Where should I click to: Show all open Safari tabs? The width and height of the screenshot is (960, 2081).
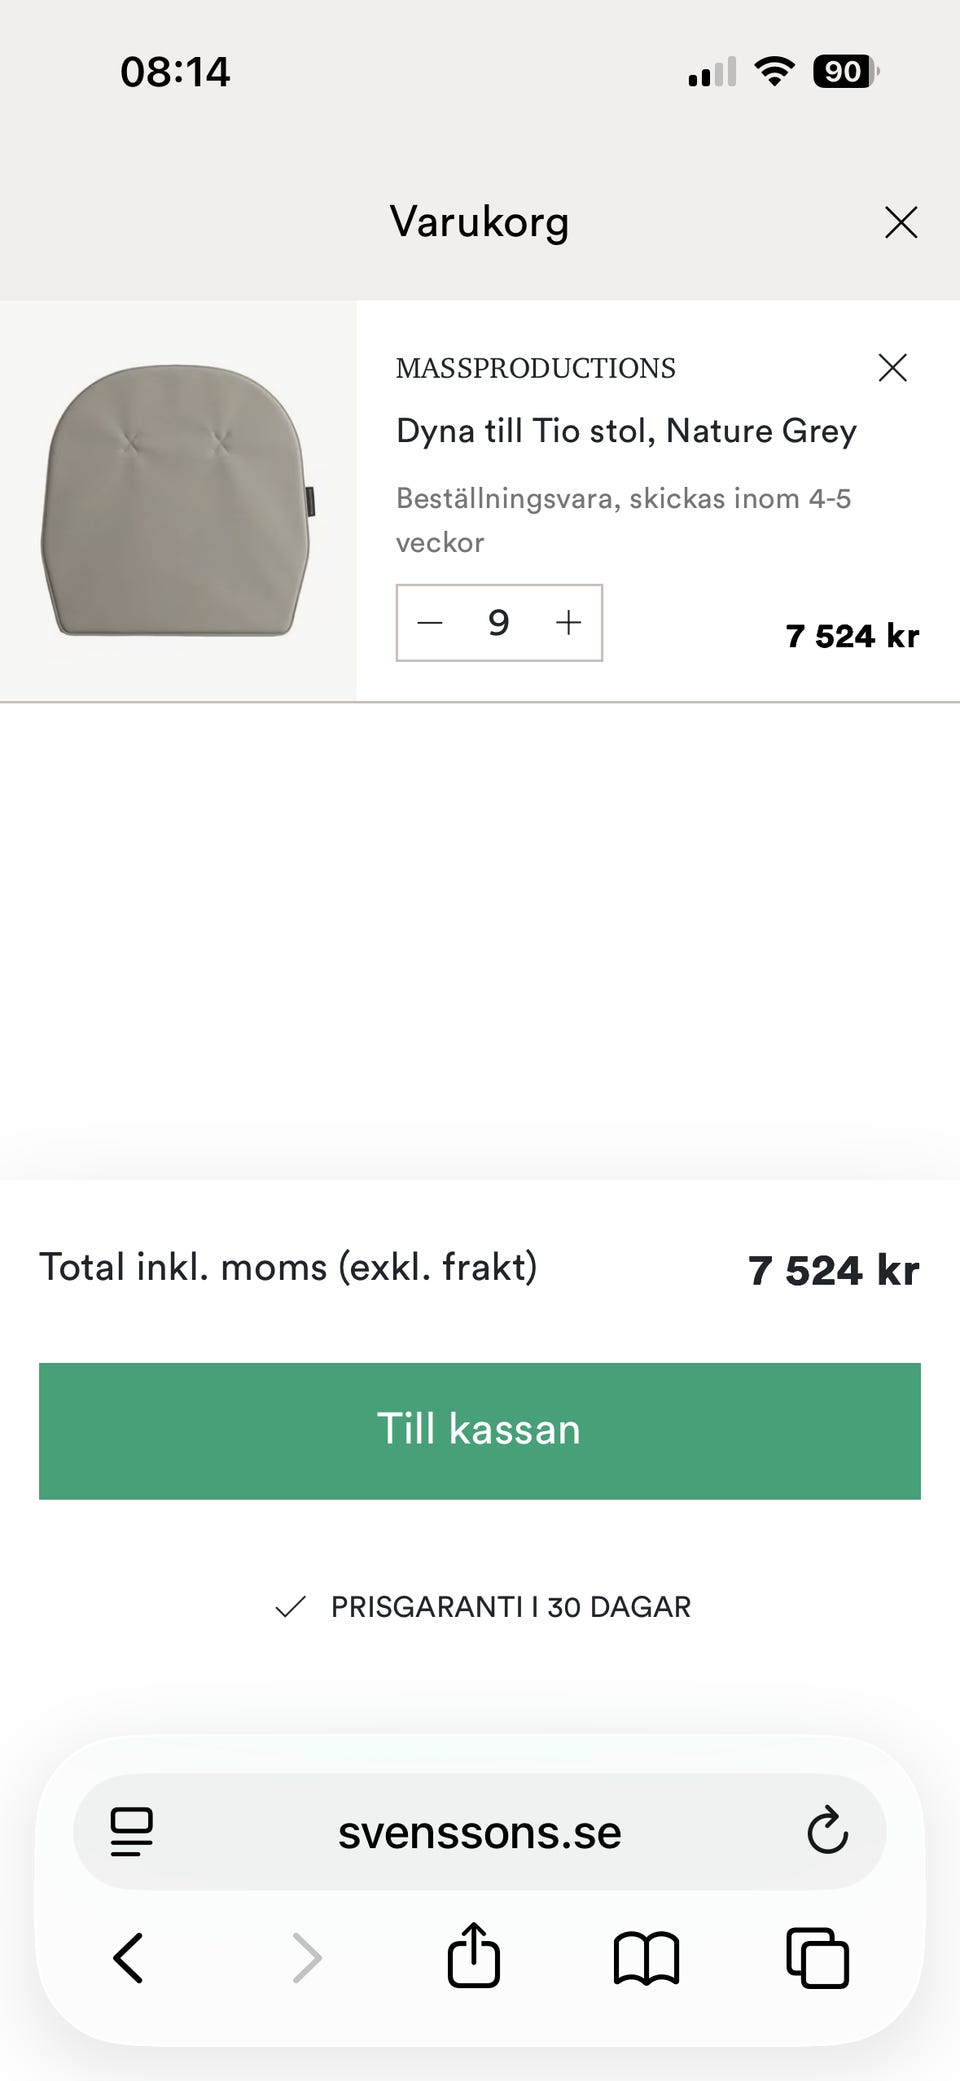click(x=818, y=1957)
